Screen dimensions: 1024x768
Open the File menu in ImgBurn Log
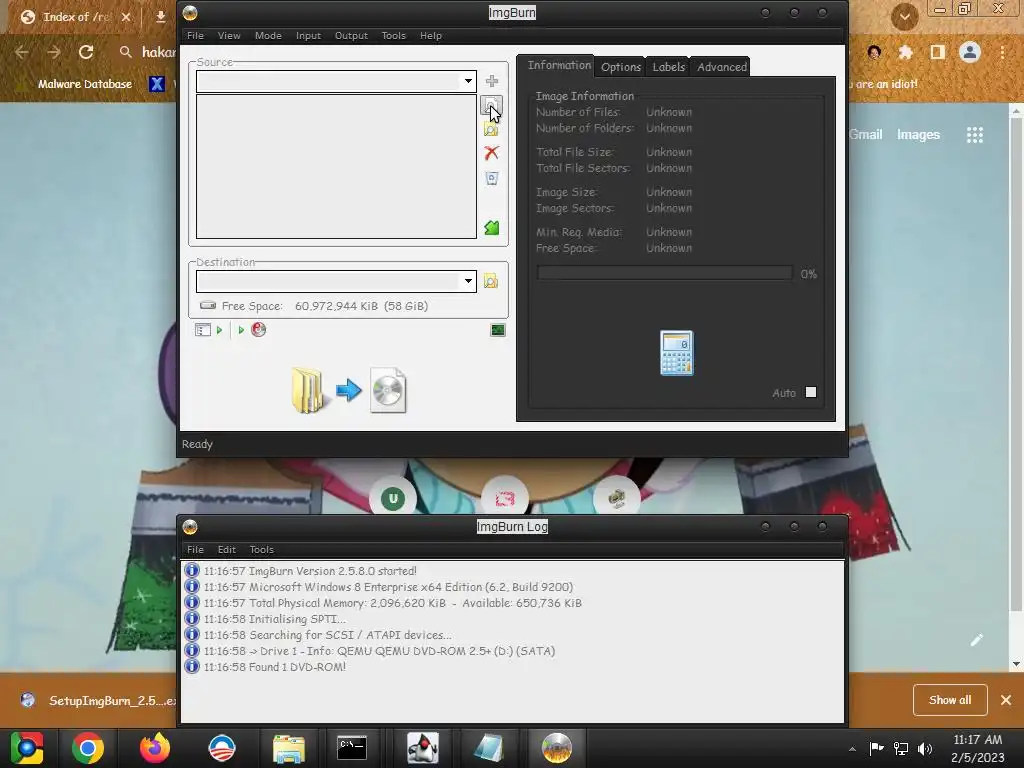click(x=195, y=550)
